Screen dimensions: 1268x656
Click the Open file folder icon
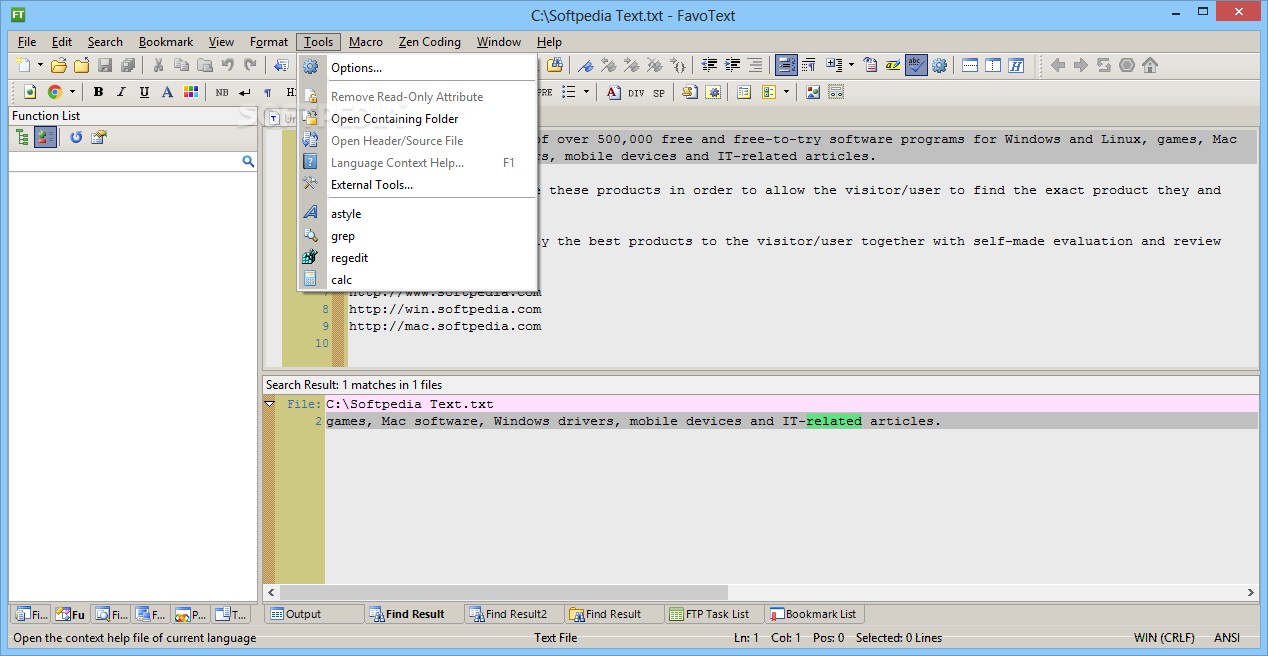coord(59,66)
